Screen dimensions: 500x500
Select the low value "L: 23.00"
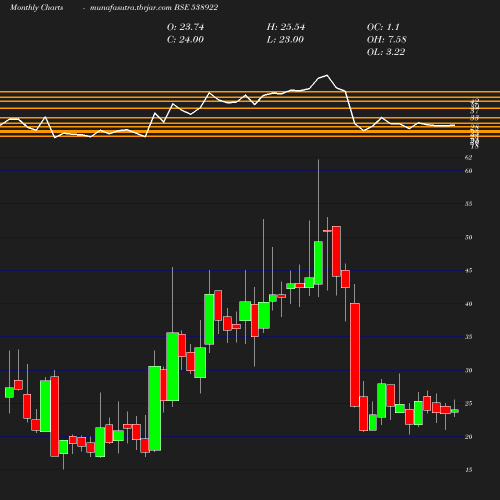[285, 40]
